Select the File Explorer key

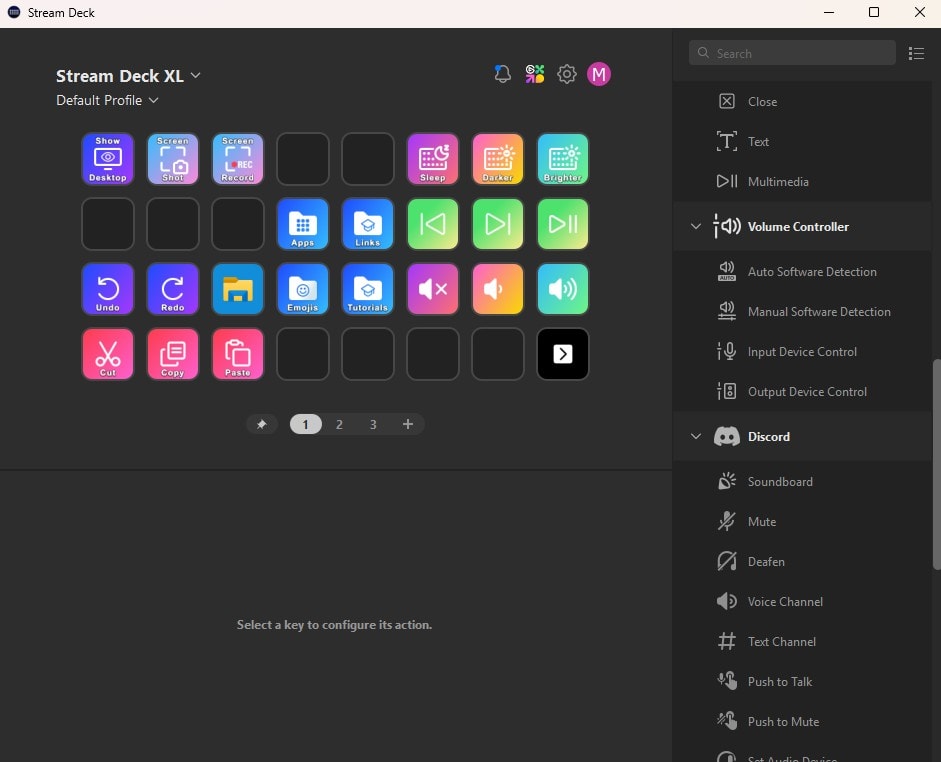pyautogui.click(x=238, y=289)
